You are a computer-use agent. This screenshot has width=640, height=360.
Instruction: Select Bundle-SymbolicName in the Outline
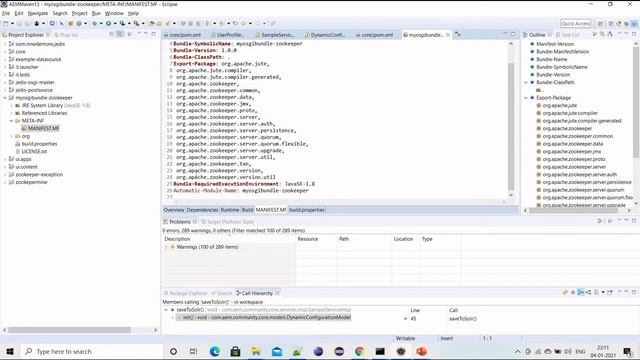(x=559, y=67)
